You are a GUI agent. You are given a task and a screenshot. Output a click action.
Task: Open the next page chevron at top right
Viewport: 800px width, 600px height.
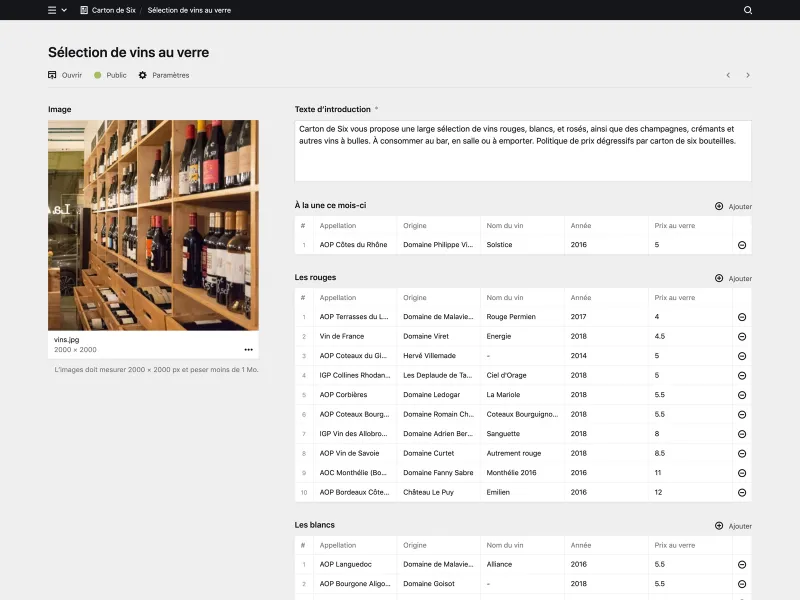tap(748, 75)
